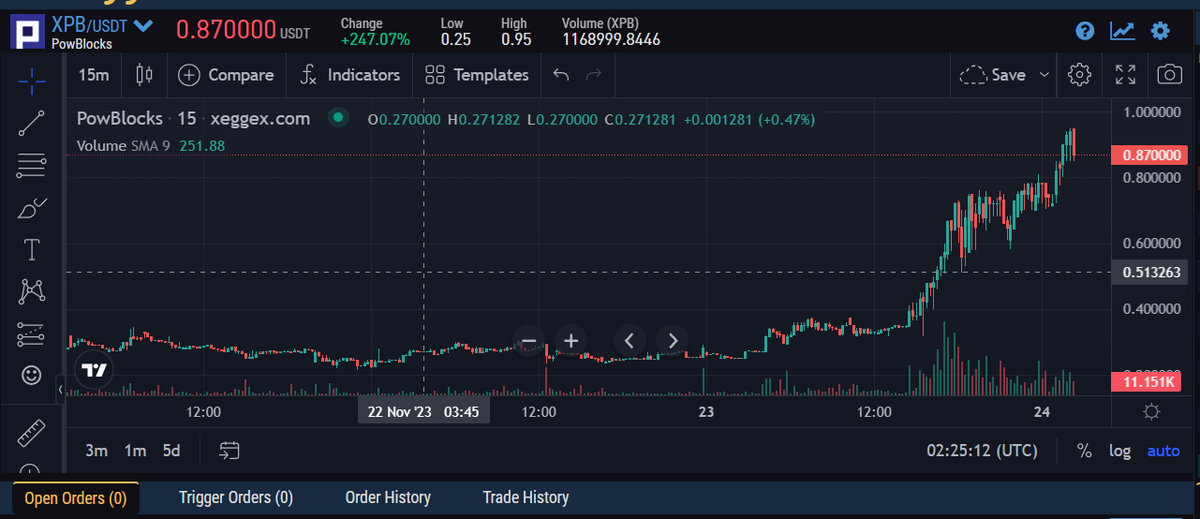Click the 0.513263 crosshair price label

[x=1153, y=272]
